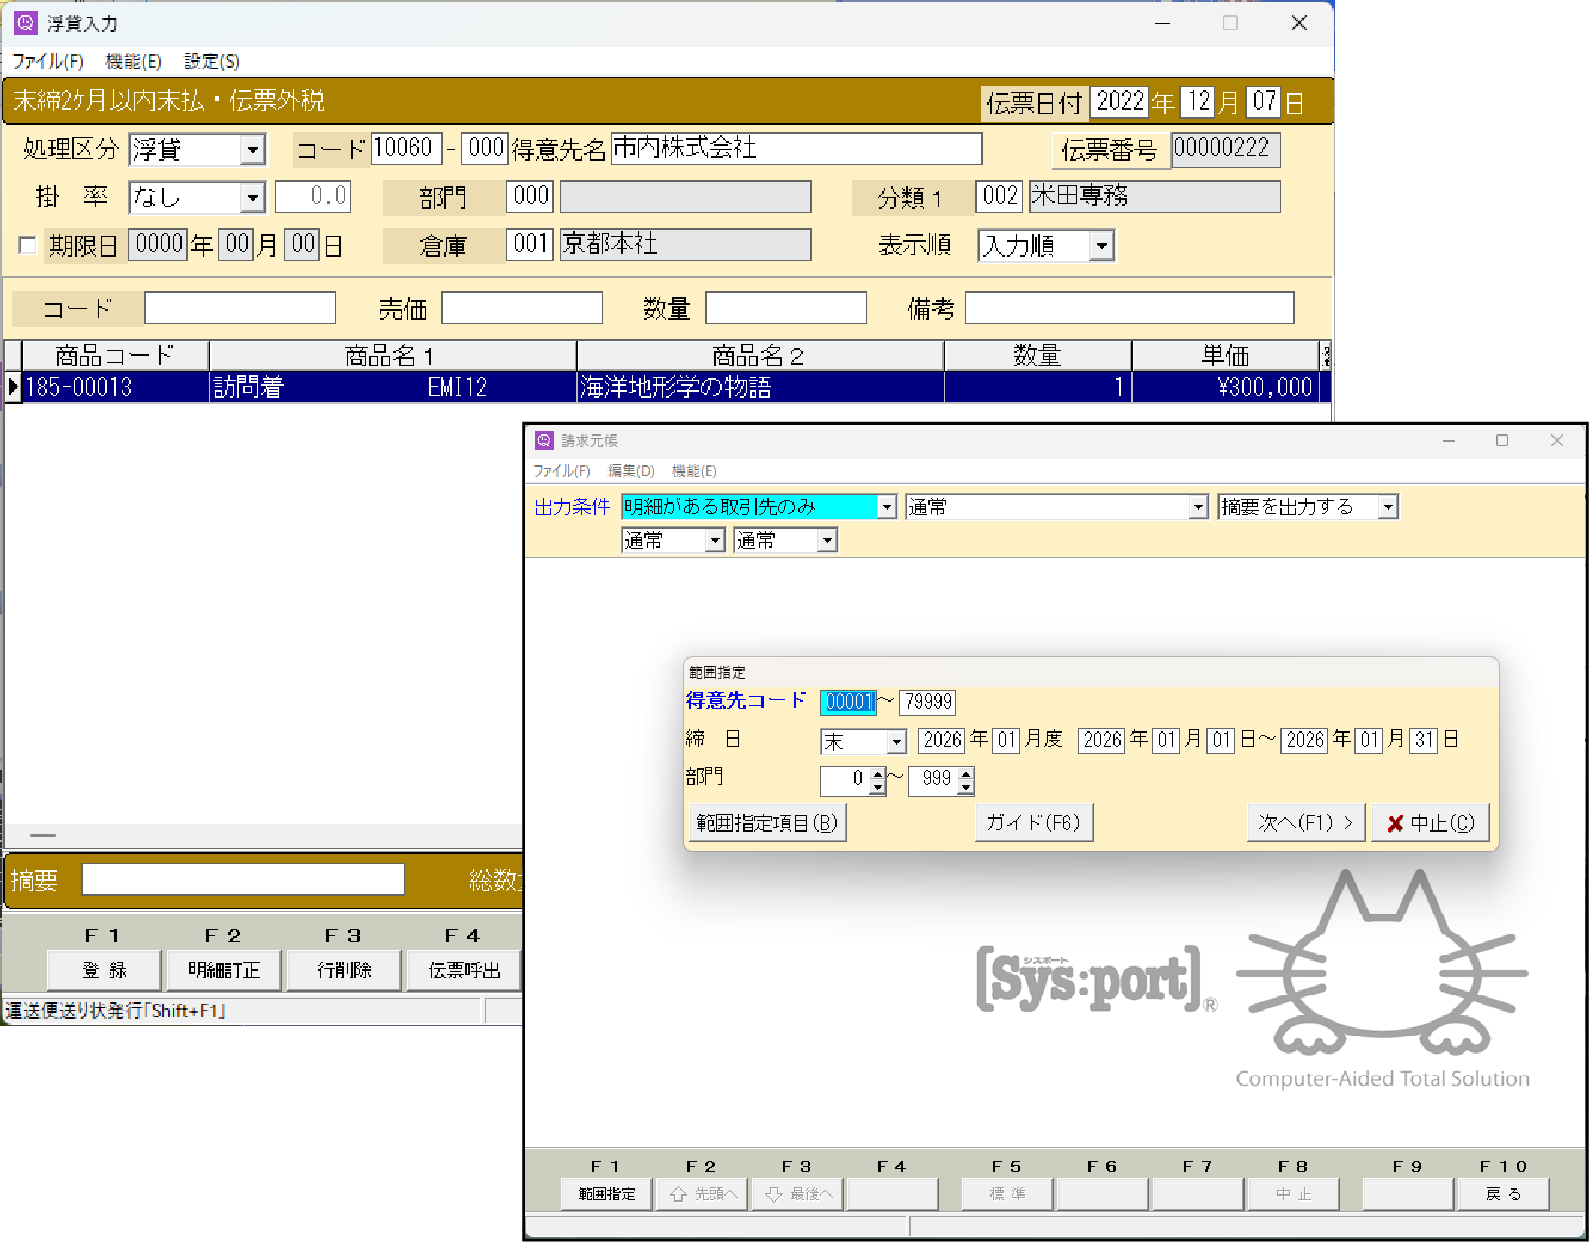Click the 訪問着 product name cell
Viewport: 1589px width, 1242px height.
[392, 387]
